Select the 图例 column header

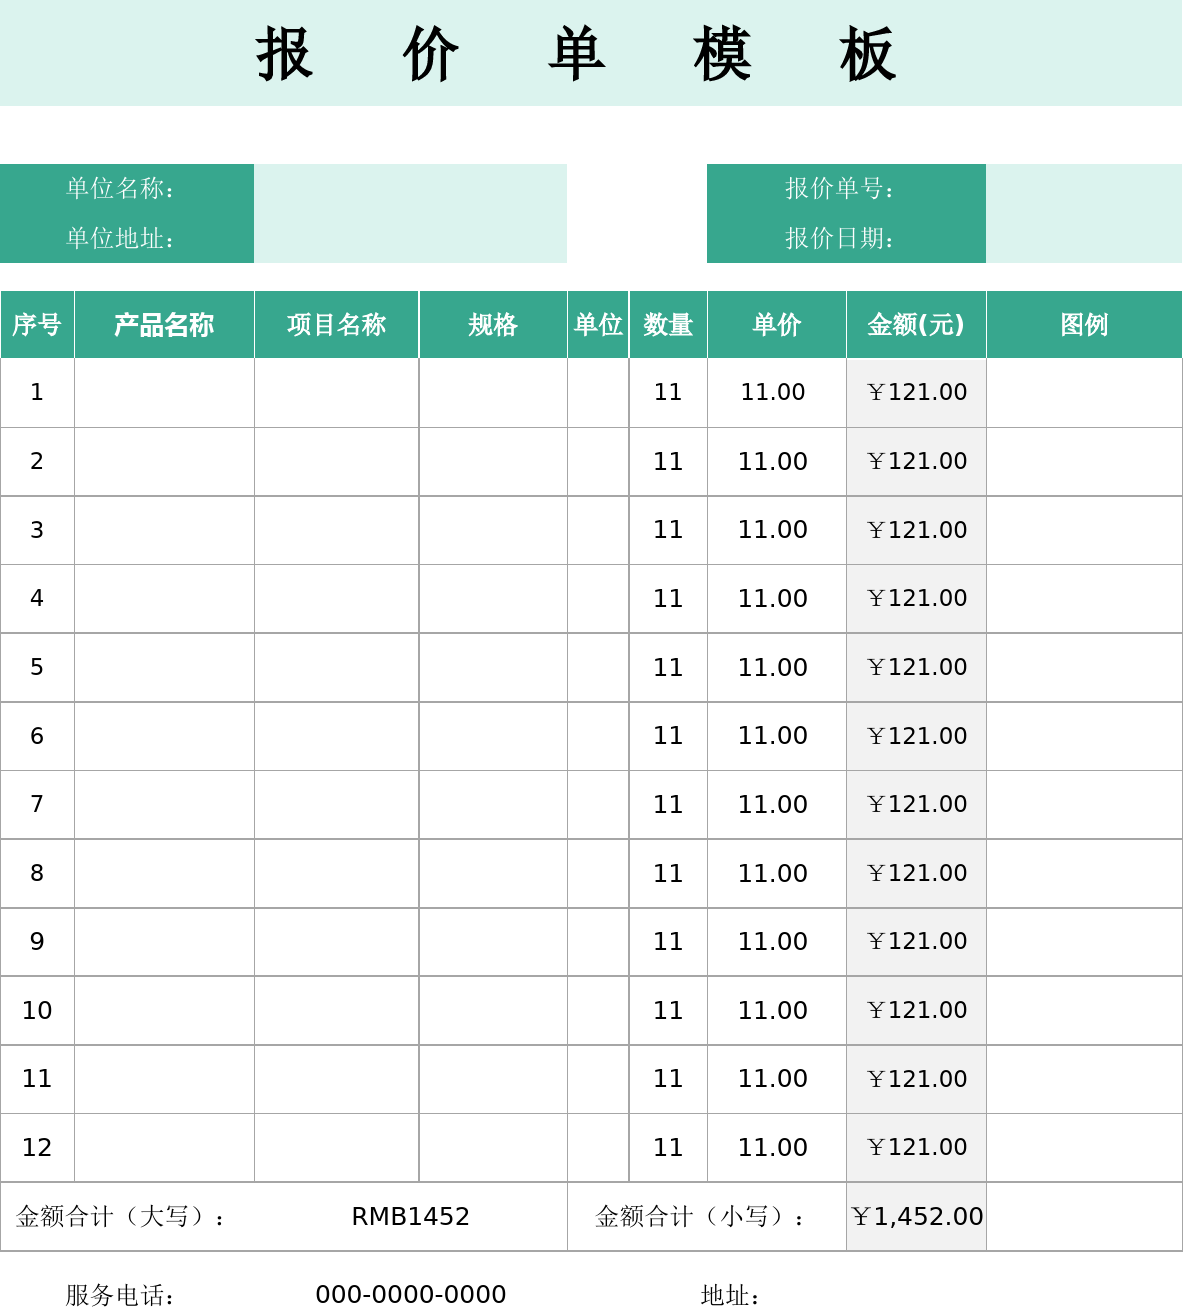click(1084, 325)
